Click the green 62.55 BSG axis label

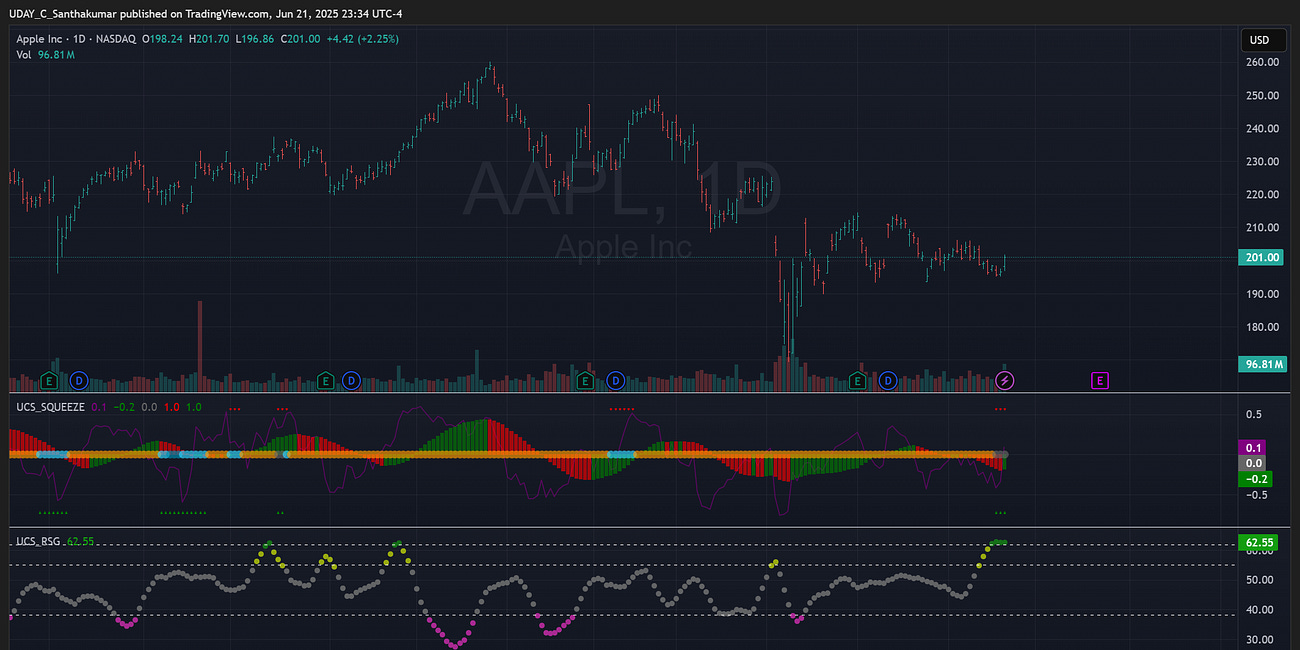(x=1257, y=544)
